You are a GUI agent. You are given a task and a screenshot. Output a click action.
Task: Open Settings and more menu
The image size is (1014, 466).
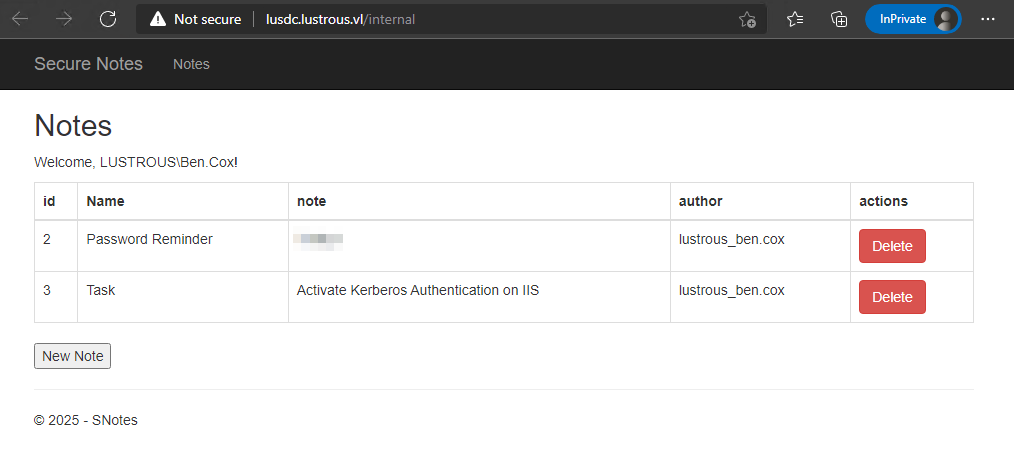point(988,19)
